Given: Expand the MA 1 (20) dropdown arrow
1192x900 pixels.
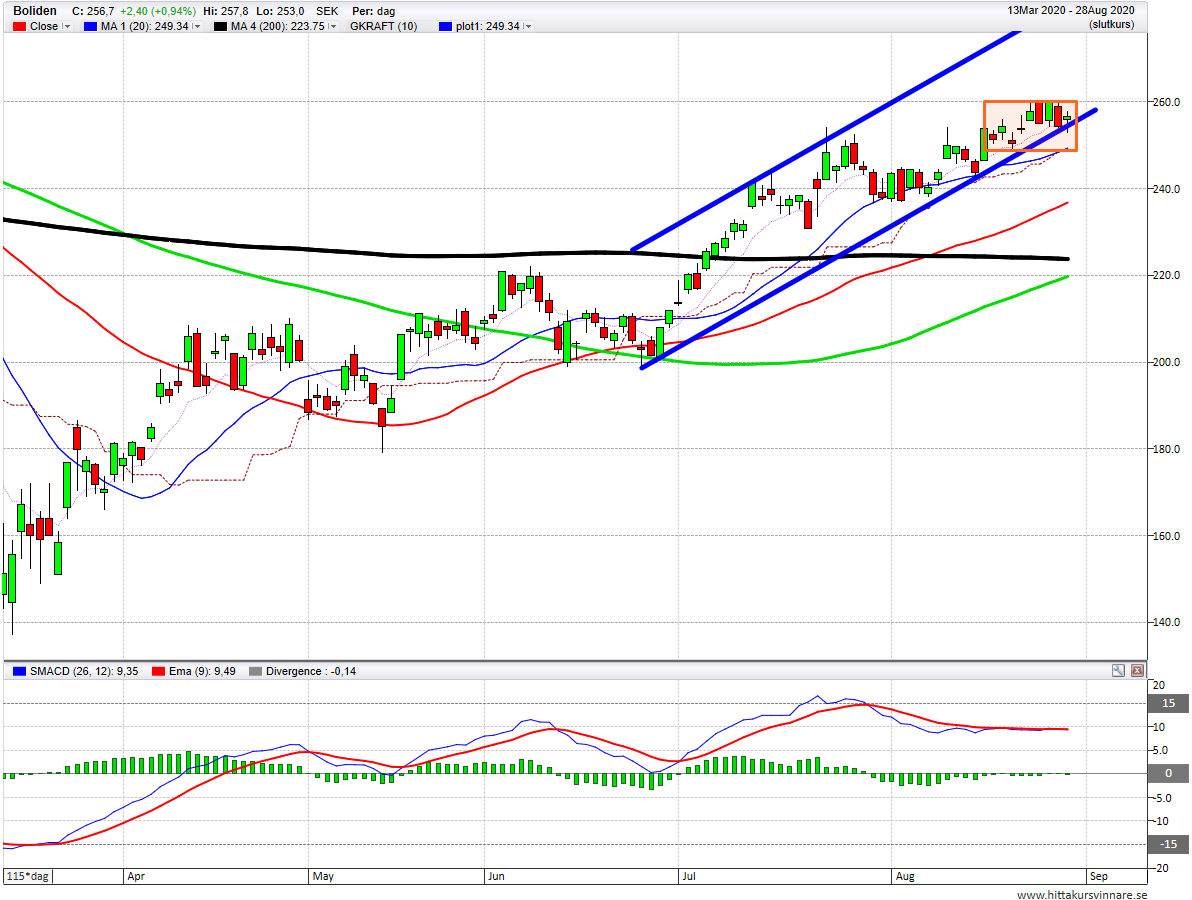Looking at the screenshot, I should [196, 27].
